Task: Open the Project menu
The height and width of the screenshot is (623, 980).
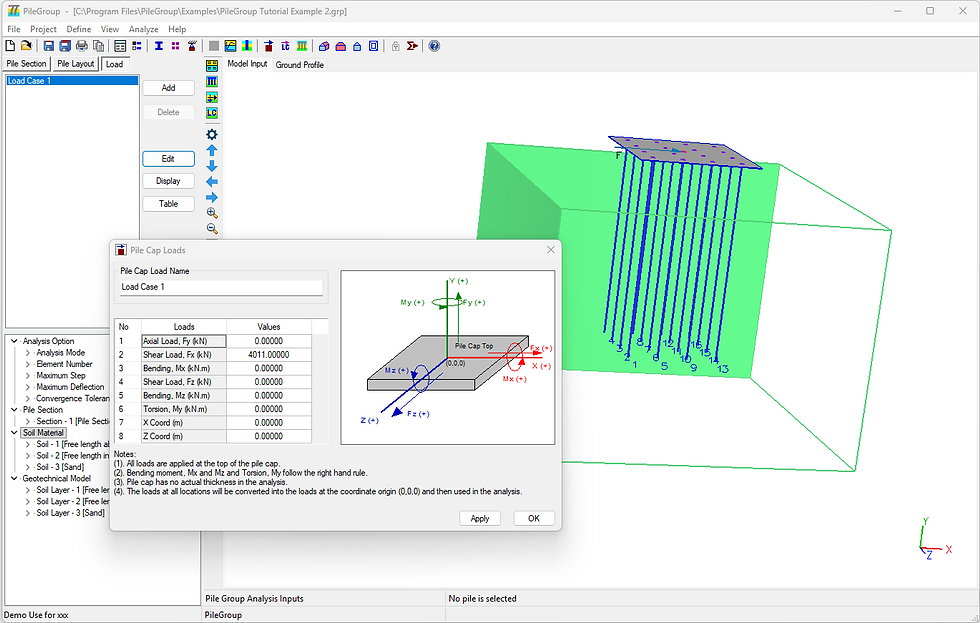Action: 43,29
